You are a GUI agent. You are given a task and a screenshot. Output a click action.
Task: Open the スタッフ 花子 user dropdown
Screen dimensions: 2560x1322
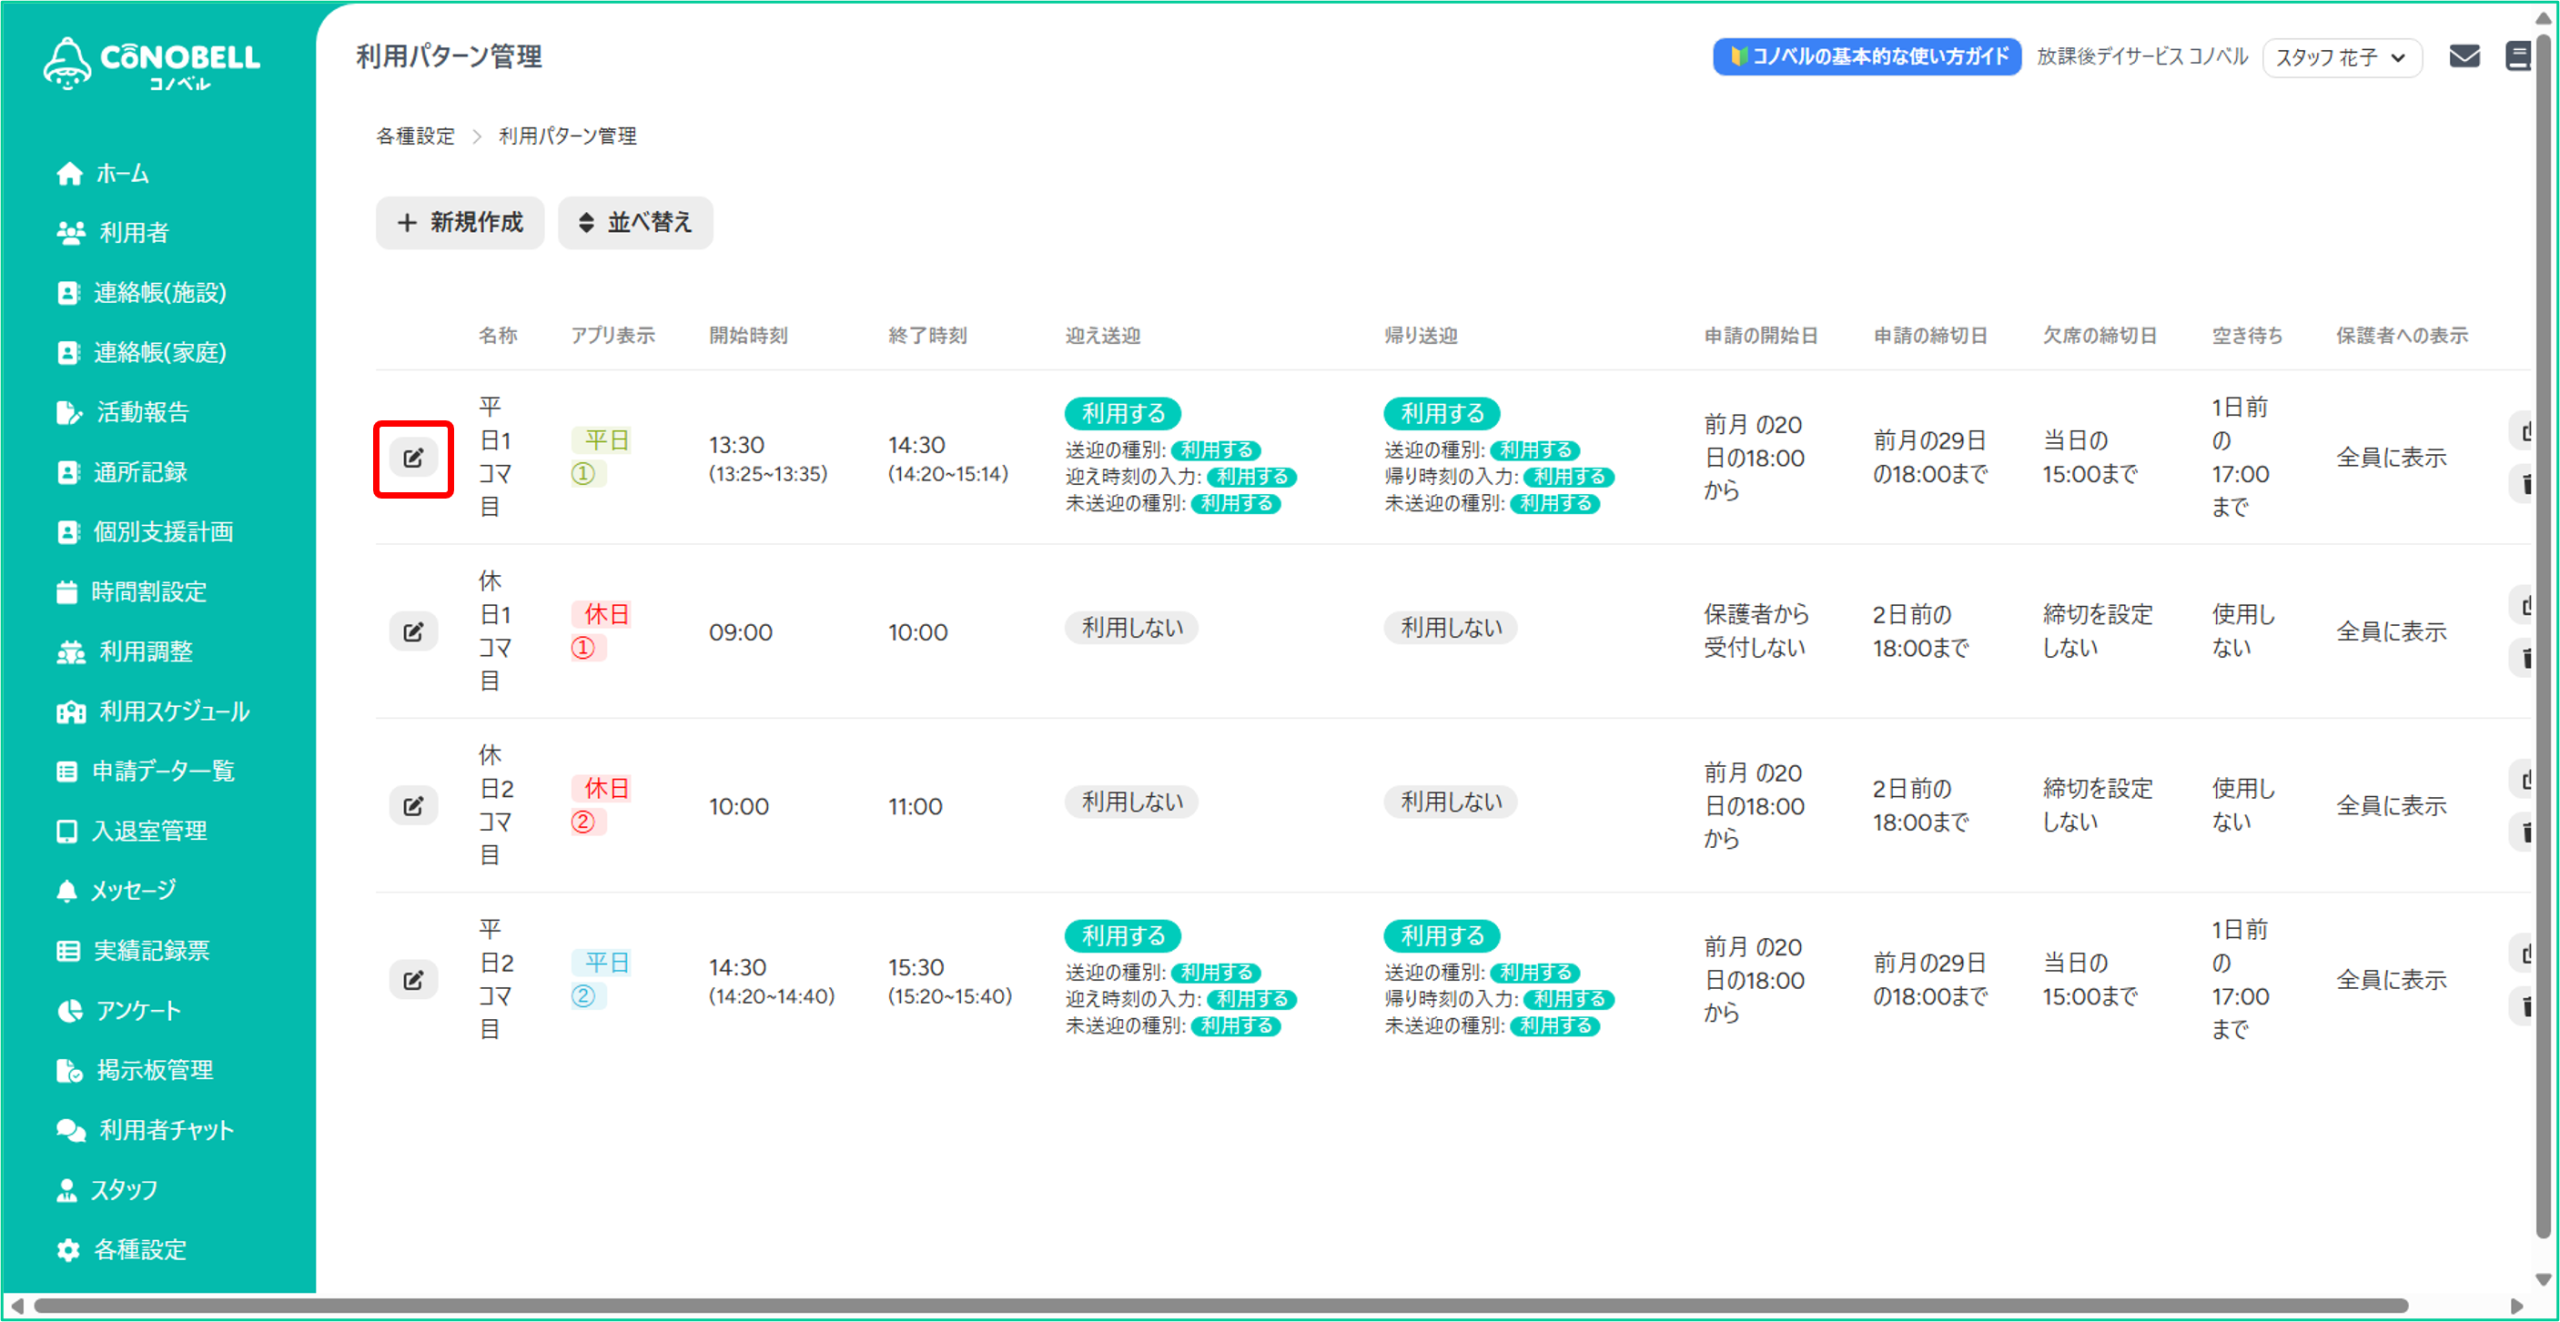click(x=2340, y=57)
